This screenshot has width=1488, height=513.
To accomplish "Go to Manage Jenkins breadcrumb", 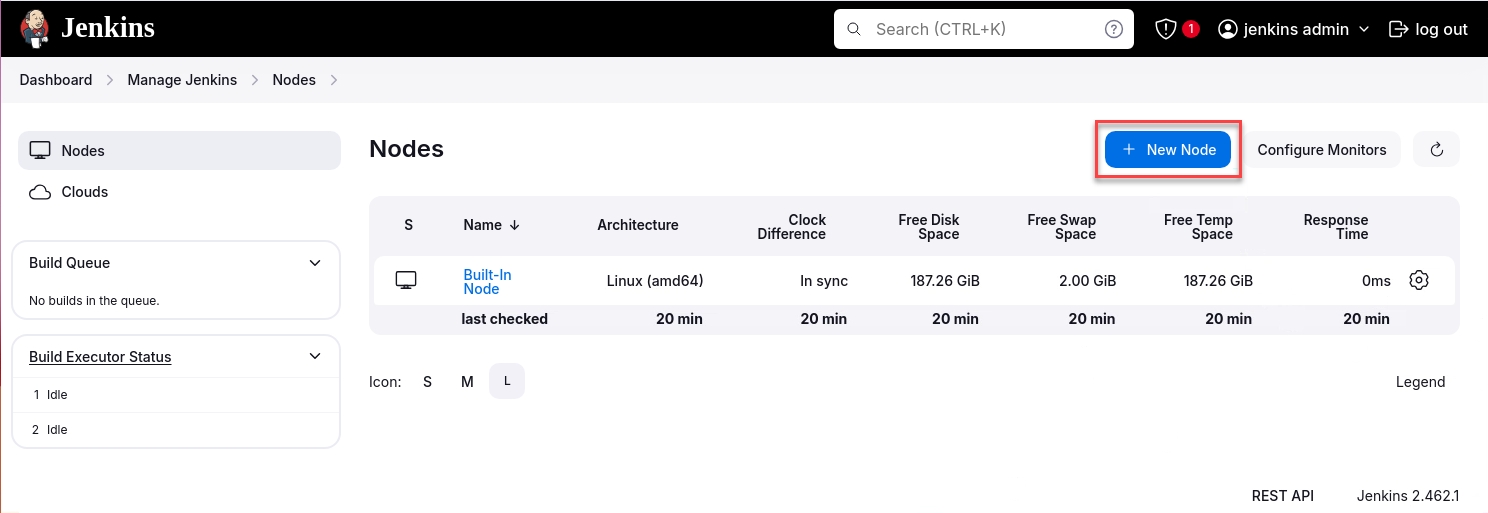I will 182,80.
